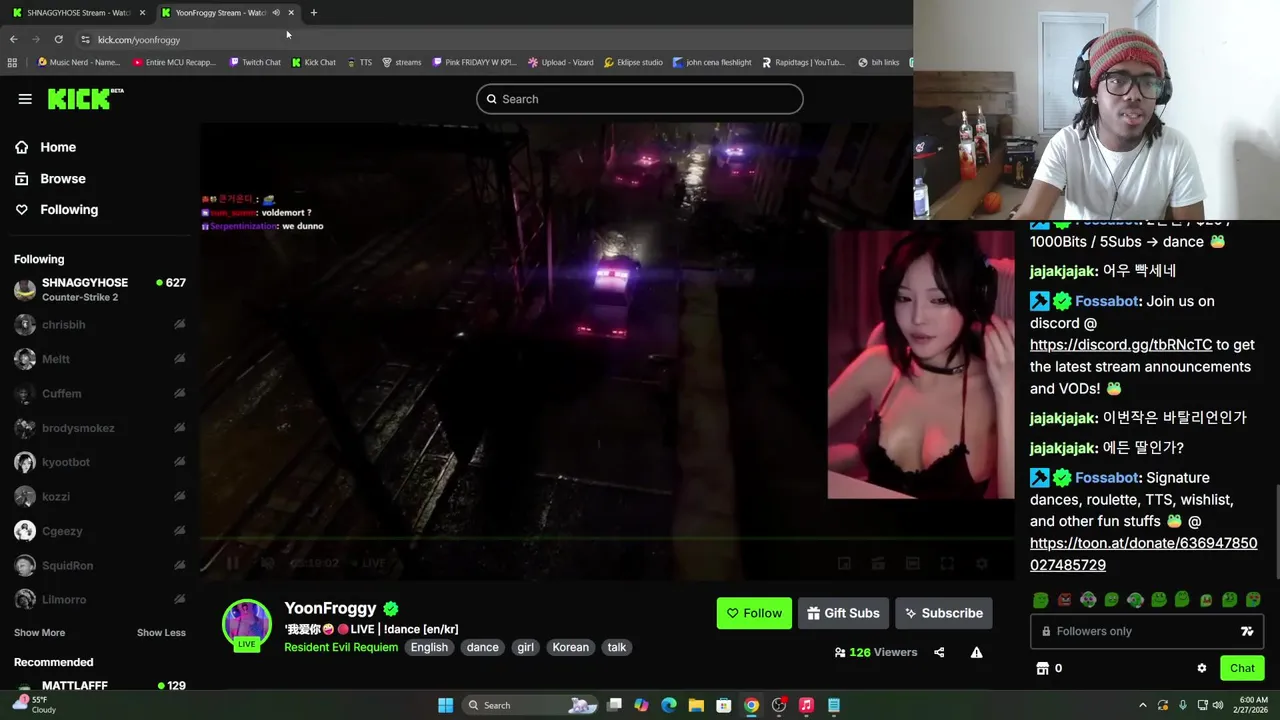1280x720 pixels.
Task: Close the YoonFroggy Stream tab
Action: (x=291, y=13)
